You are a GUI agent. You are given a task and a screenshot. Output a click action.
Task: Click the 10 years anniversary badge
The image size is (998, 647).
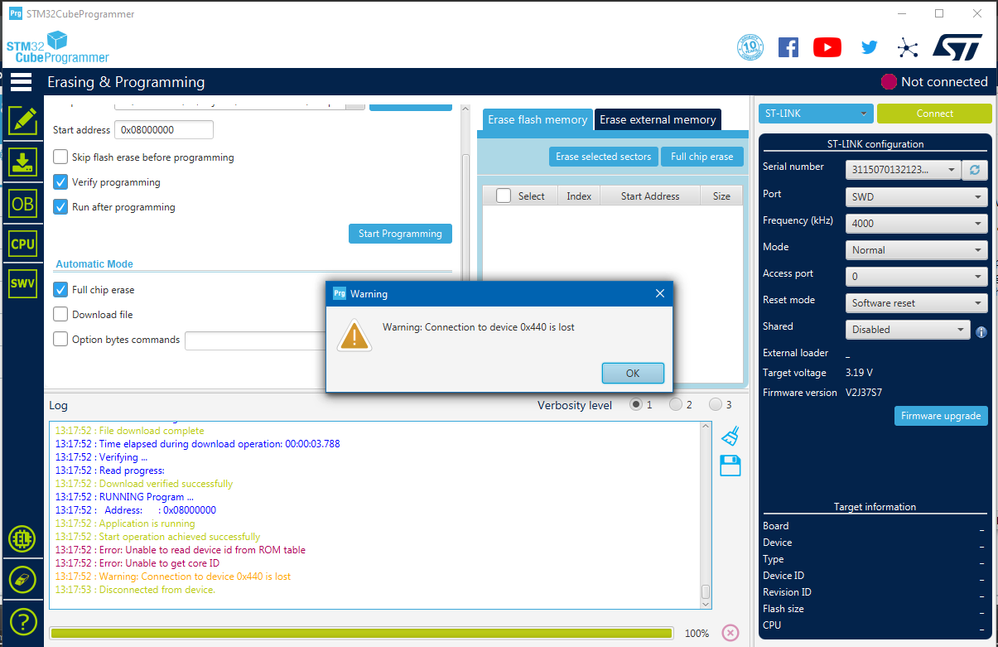[750, 47]
